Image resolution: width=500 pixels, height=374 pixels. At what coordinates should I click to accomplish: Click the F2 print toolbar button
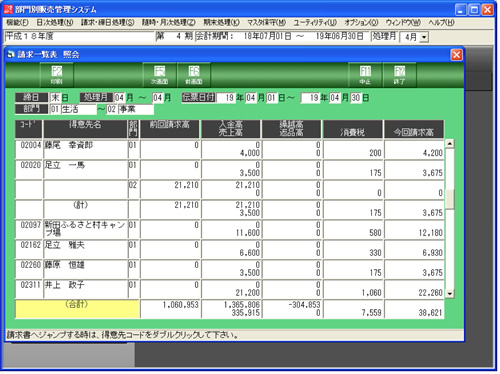[57, 75]
